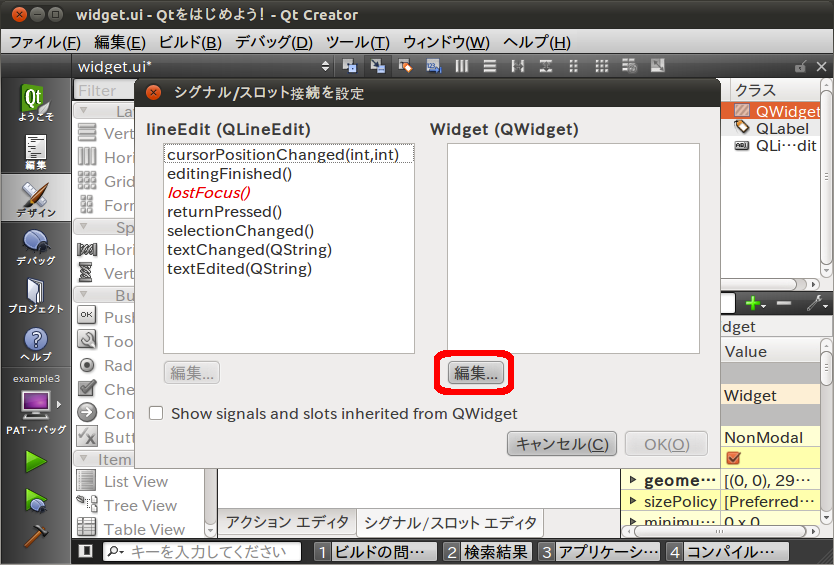Image resolution: width=834 pixels, height=565 pixels.
Task: Open the Welcome (ようこそ) mode
Action: (x=35, y=103)
